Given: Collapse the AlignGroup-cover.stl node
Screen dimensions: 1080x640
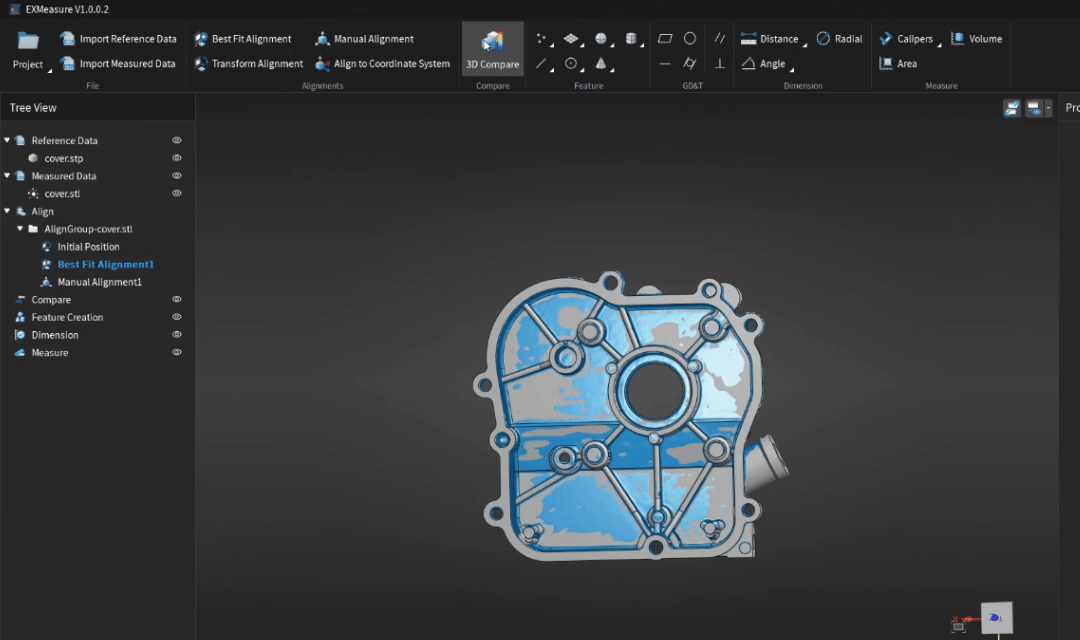Looking at the screenshot, I should (20, 229).
